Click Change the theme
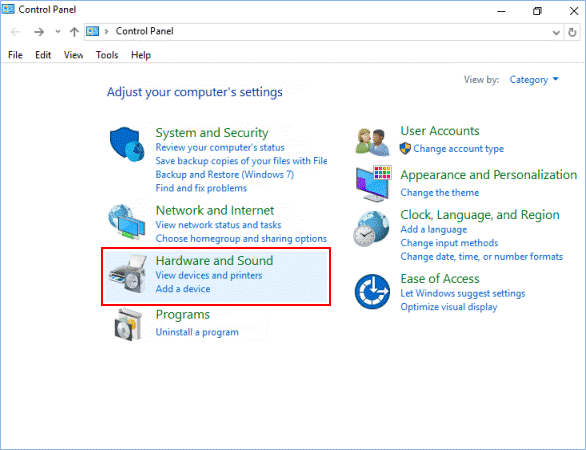Image resolution: width=586 pixels, height=450 pixels. point(440,192)
